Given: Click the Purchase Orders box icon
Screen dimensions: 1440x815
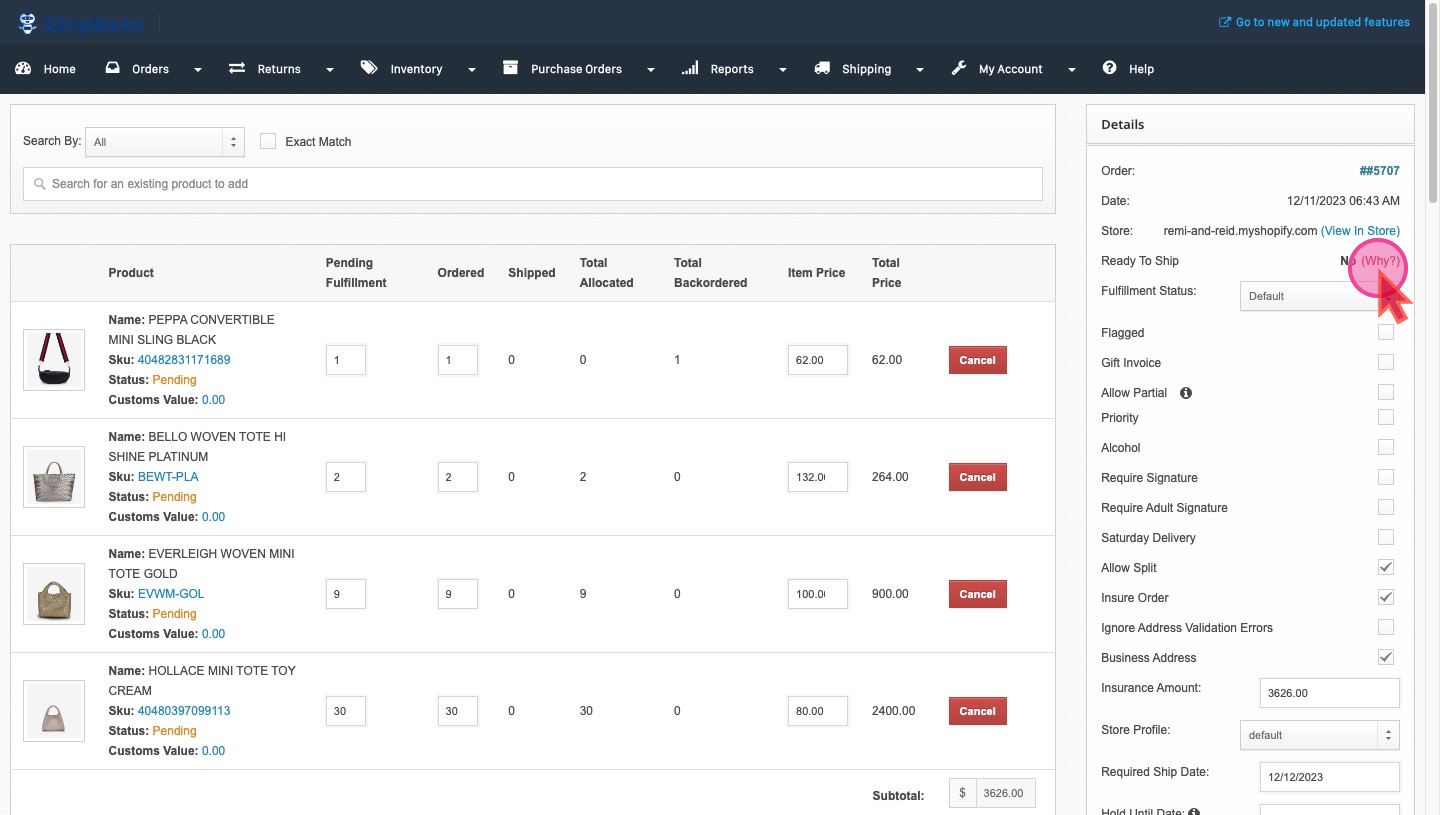Looking at the screenshot, I should click(511, 68).
